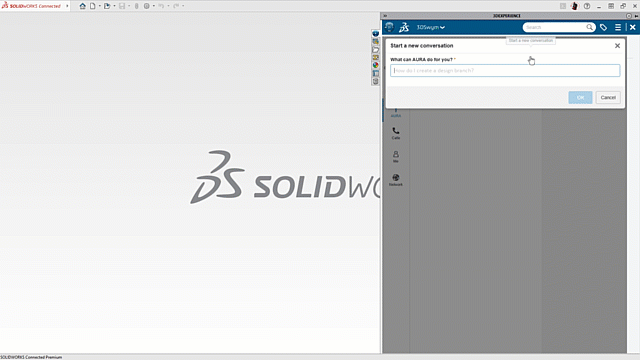Click the AURA question text field
This screenshot has height=360, width=640.
pos(505,71)
